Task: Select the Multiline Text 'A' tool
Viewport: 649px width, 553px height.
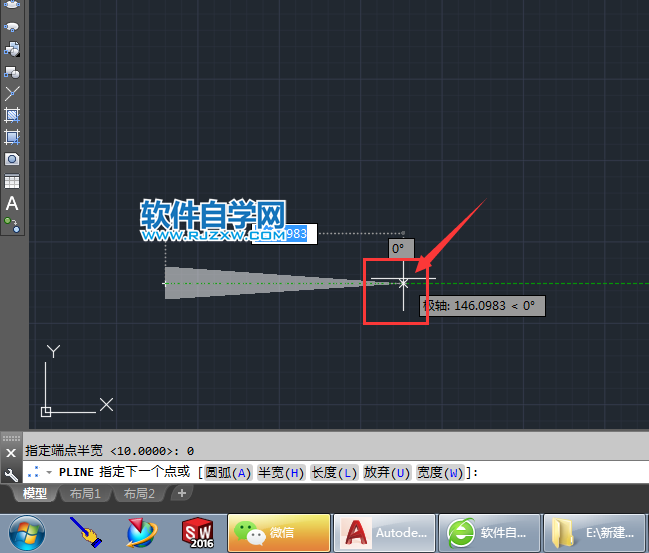Action: point(12,203)
